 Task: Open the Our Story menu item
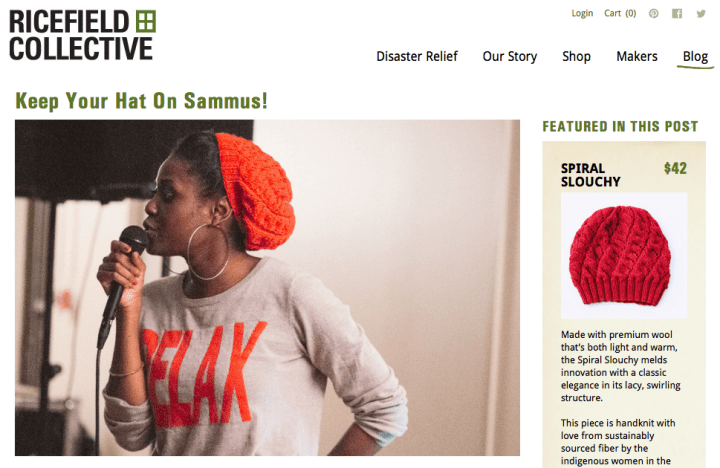(x=510, y=56)
